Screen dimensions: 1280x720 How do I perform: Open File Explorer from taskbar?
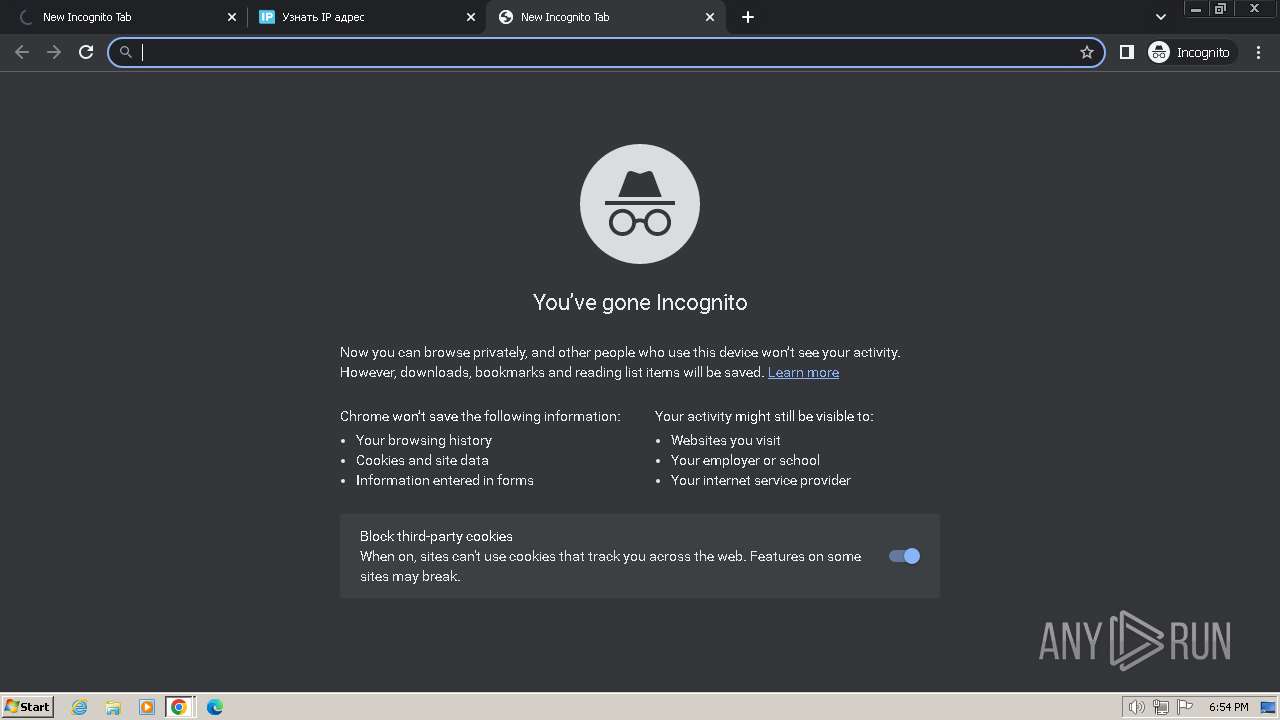(x=113, y=707)
